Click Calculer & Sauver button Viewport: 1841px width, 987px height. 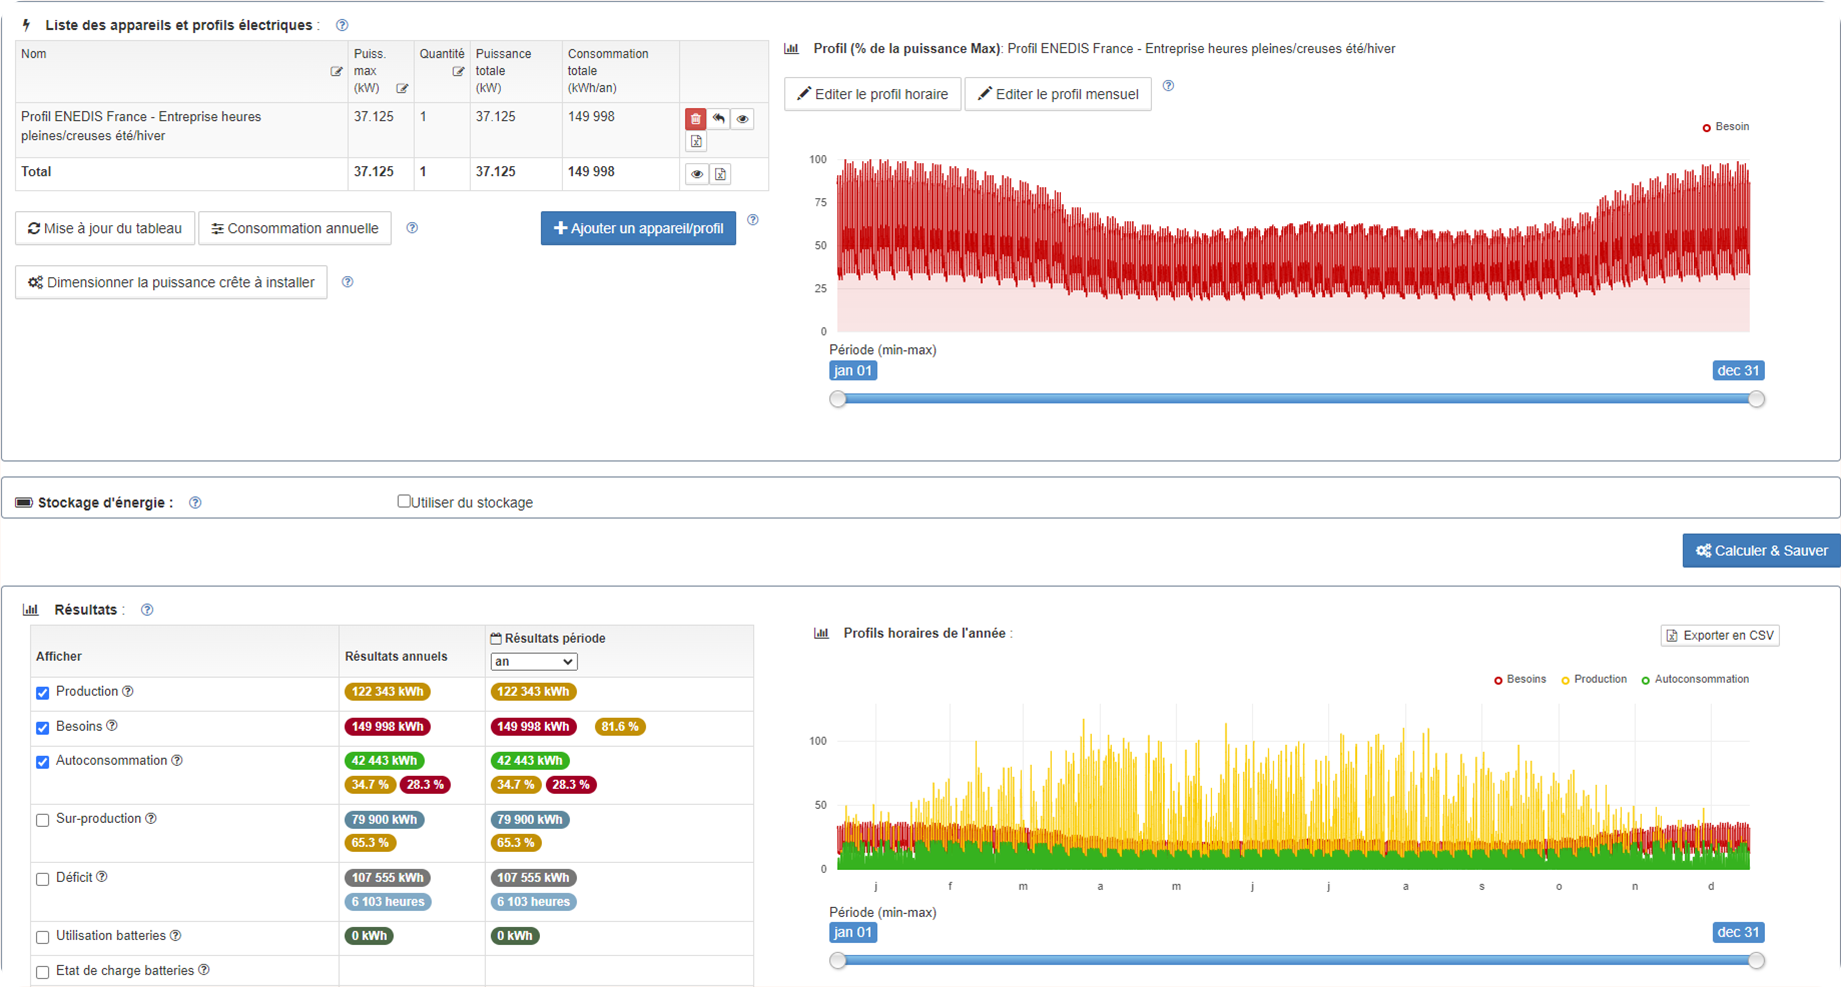1761,551
